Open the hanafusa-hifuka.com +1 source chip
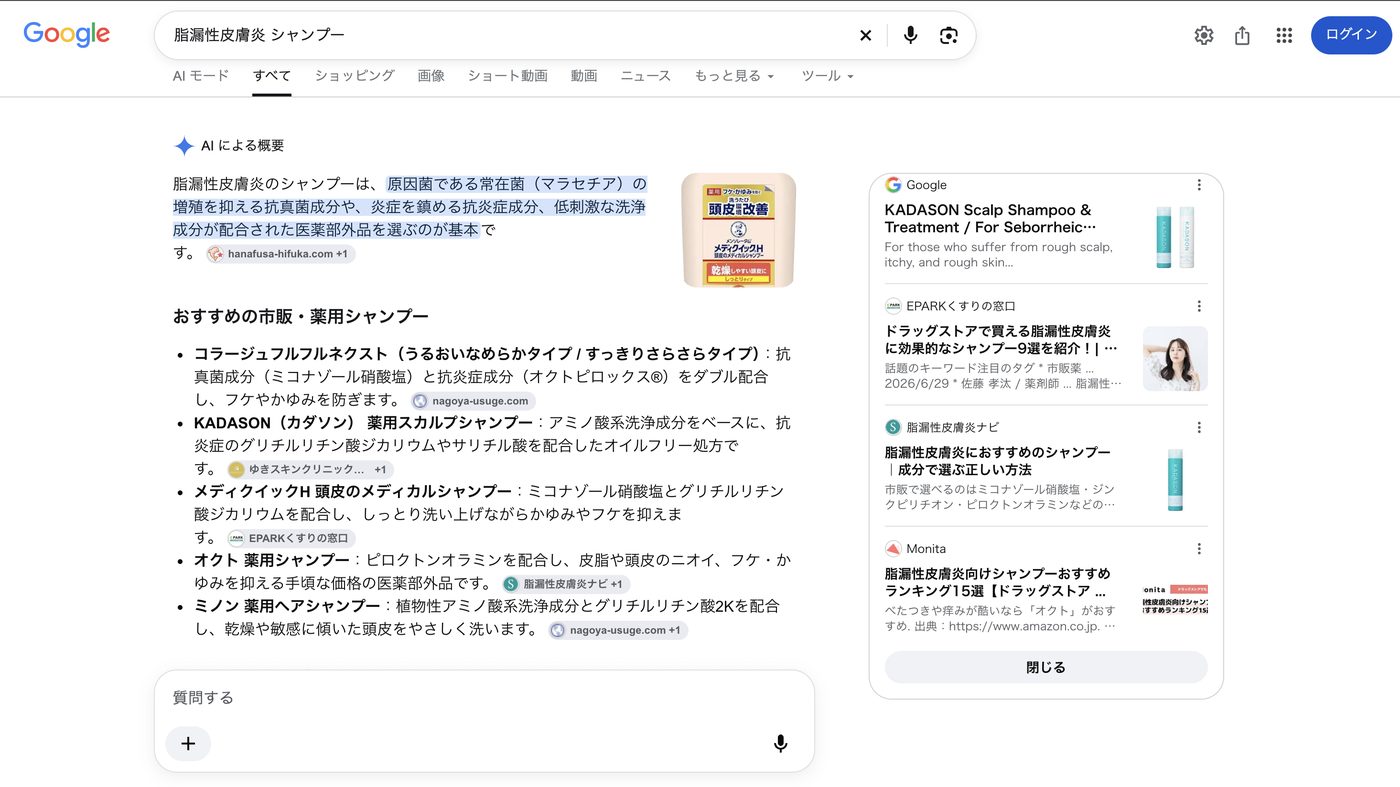 (x=281, y=254)
